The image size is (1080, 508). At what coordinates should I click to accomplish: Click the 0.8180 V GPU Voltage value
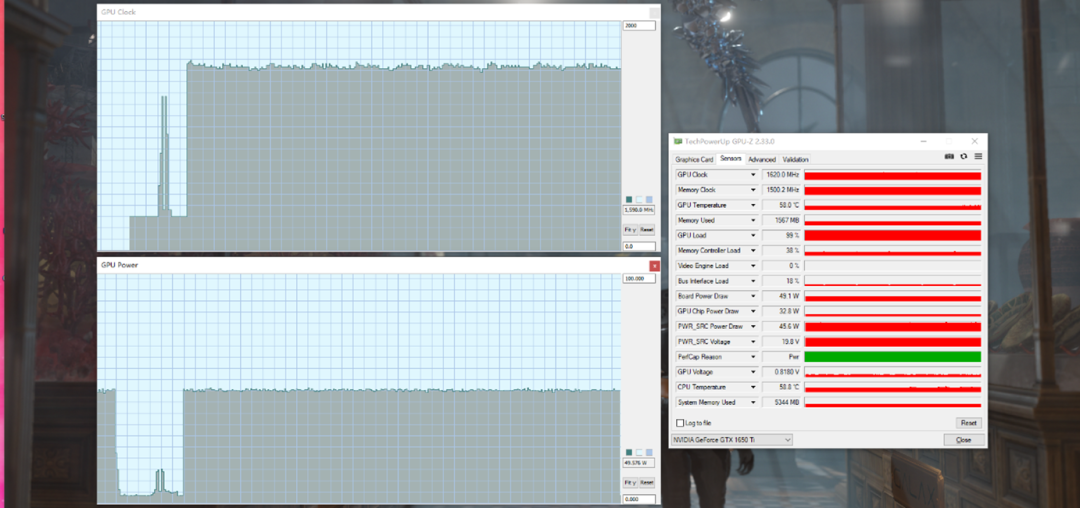(782, 372)
